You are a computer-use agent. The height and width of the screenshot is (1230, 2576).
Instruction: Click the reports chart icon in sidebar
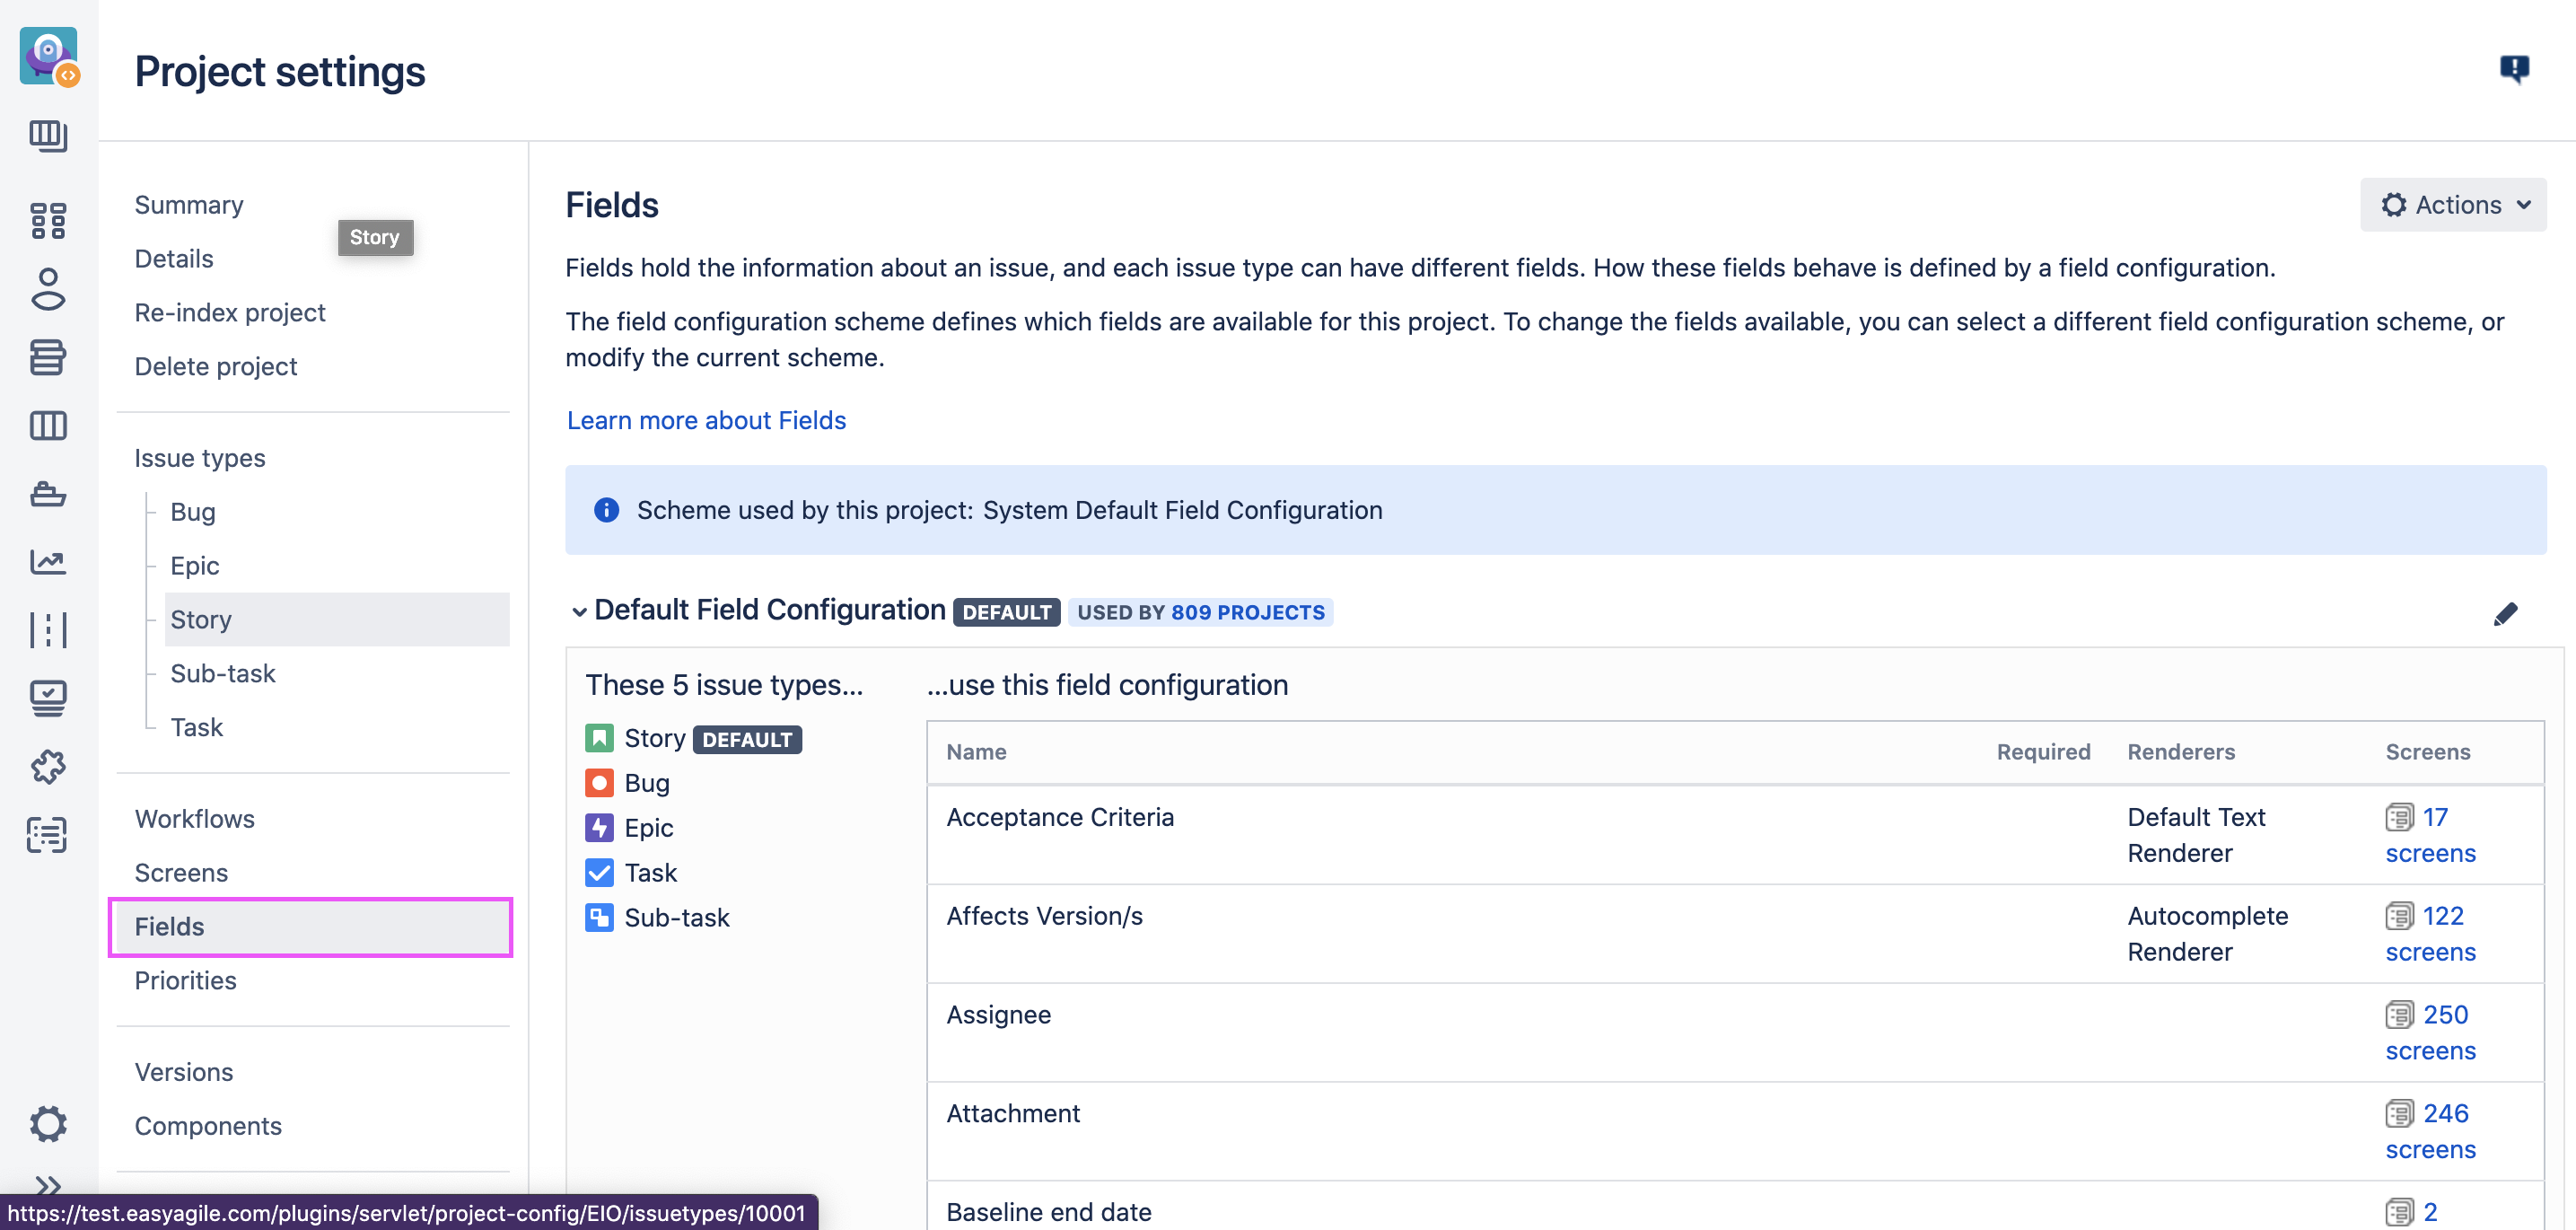(48, 562)
